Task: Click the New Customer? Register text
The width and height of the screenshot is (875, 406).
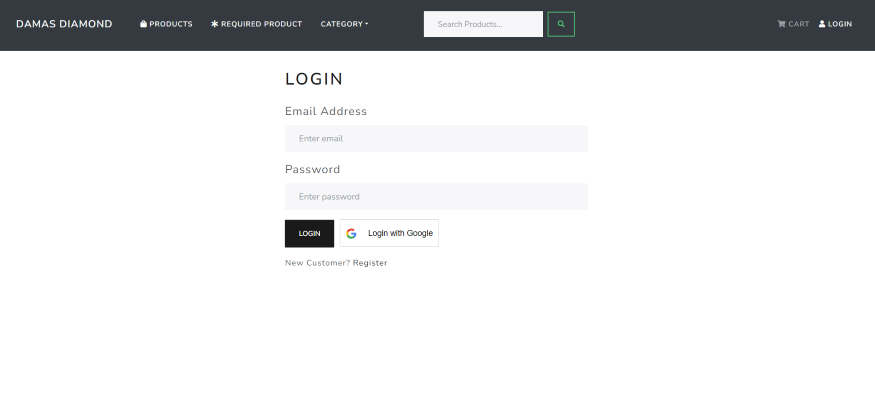Action: [x=336, y=263]
